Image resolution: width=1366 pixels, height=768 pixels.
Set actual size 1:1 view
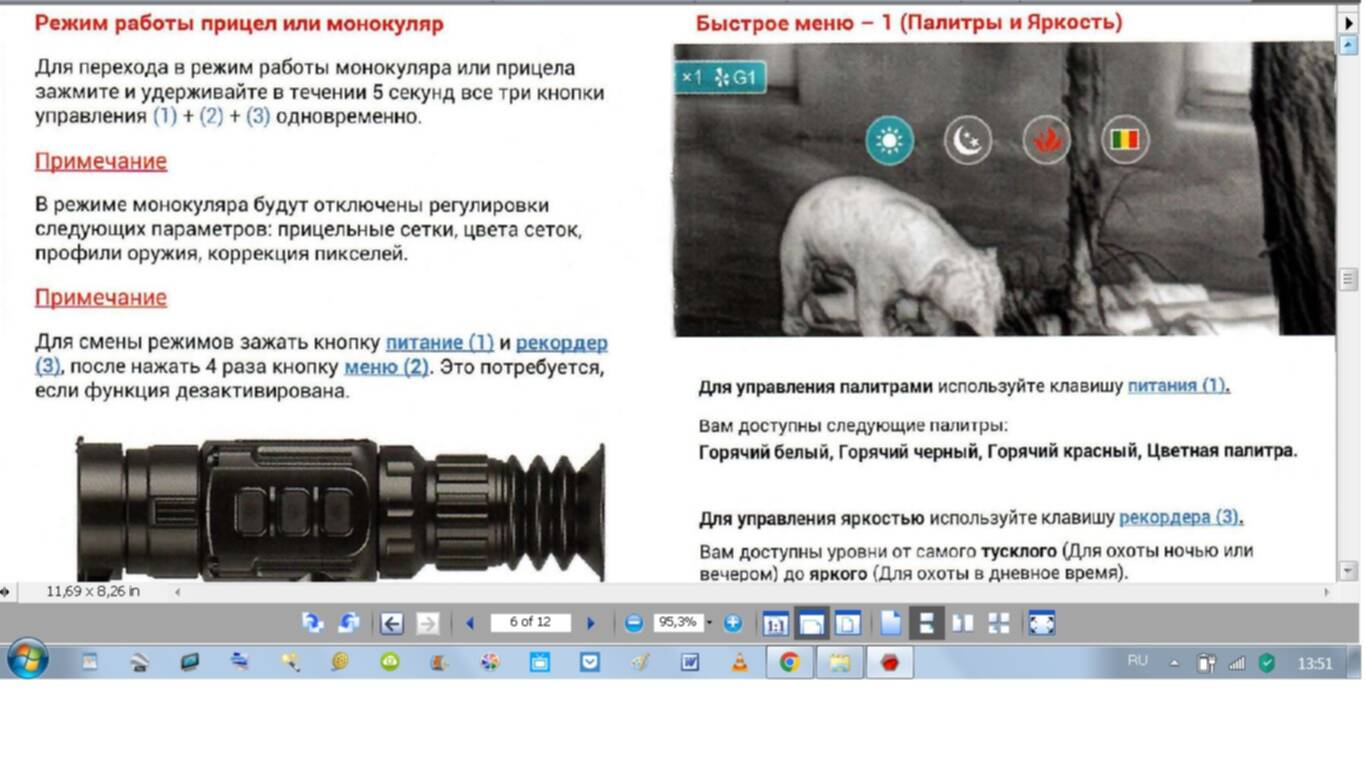(x=775, y=624)
